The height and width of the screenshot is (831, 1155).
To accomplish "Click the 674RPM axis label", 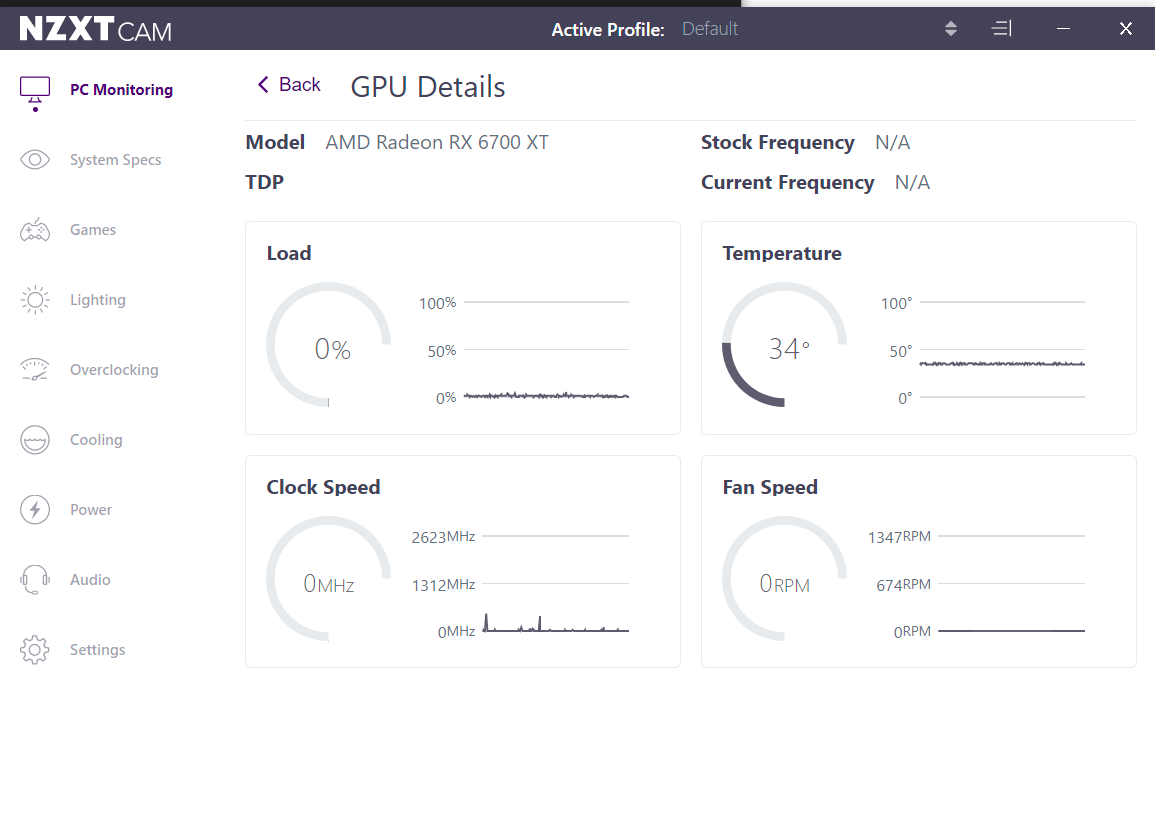I will pos(904,585).
